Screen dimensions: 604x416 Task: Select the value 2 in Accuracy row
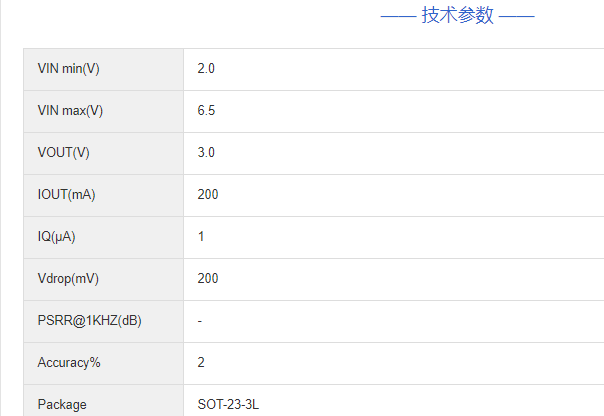(x=201, y=363)
